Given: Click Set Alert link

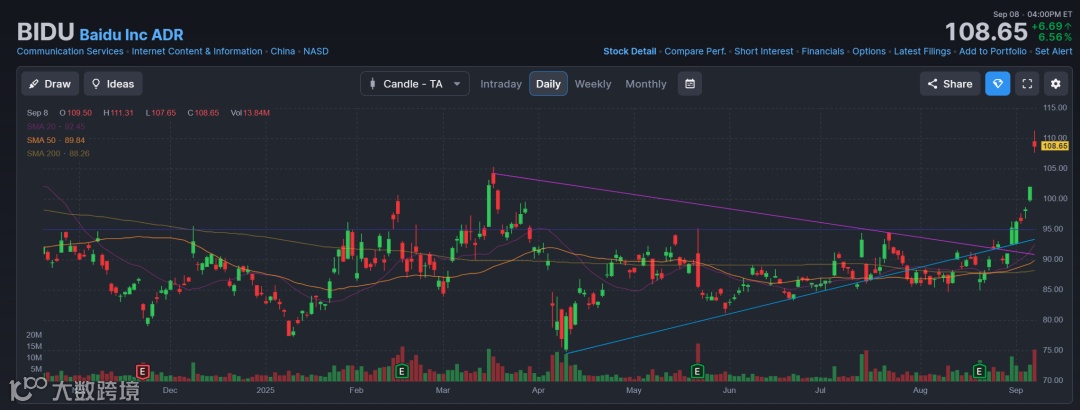Looking at the screenshot, I should [x=1053, y=51].
